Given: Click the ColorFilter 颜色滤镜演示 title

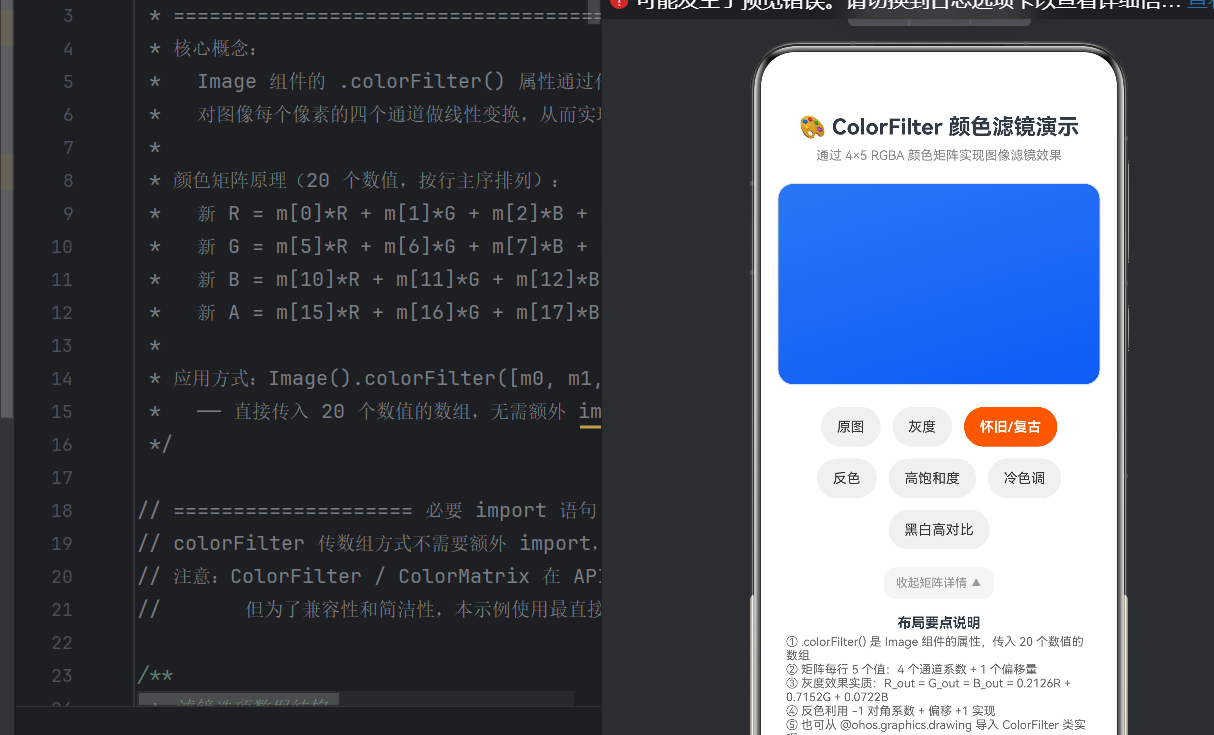Looking at the screenshot, I should [955, 127].
